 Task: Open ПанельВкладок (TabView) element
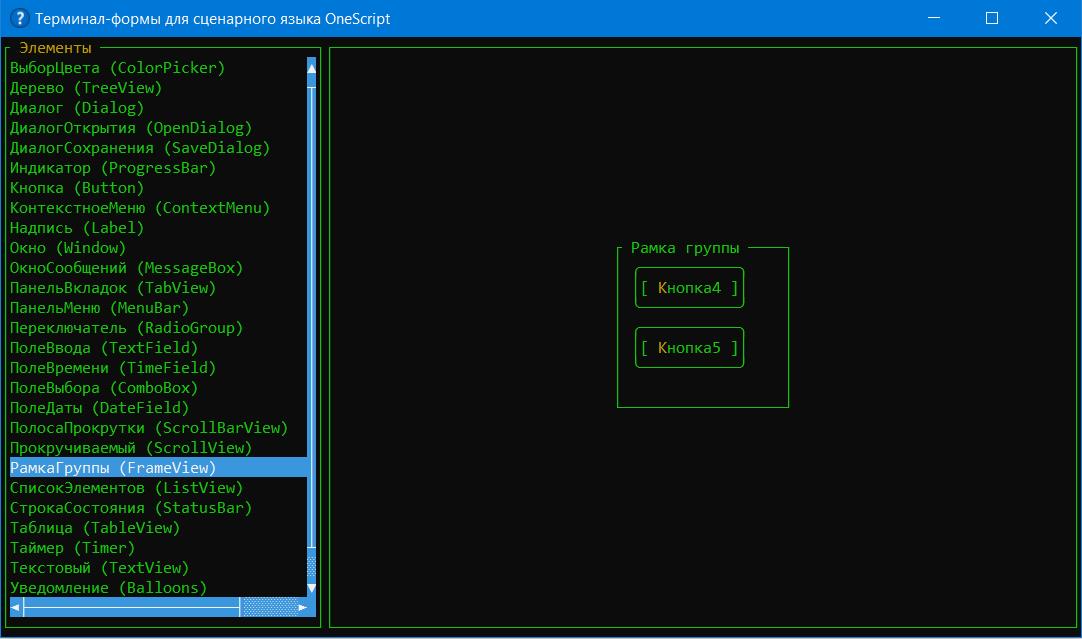point(112,288)
